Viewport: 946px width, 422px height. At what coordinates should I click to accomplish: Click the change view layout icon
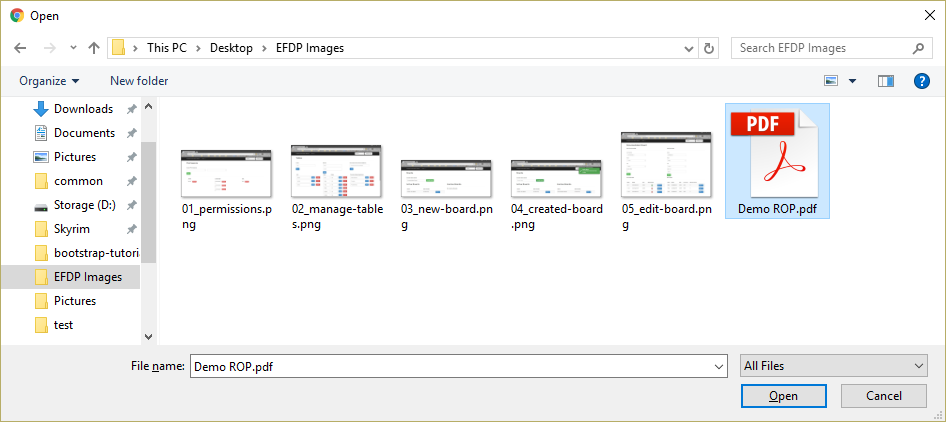(x=832, y=81)
